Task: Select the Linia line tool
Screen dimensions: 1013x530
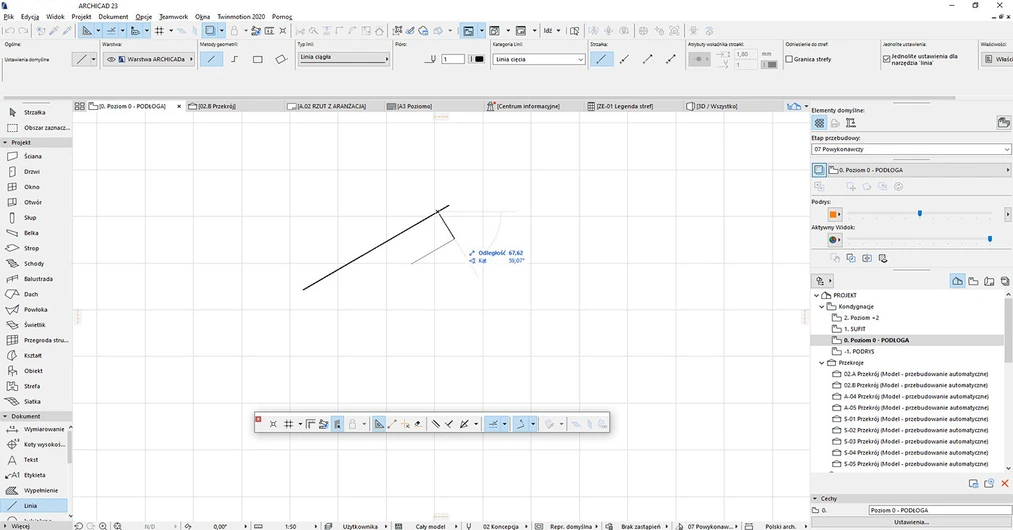Action: pos(36,506)
